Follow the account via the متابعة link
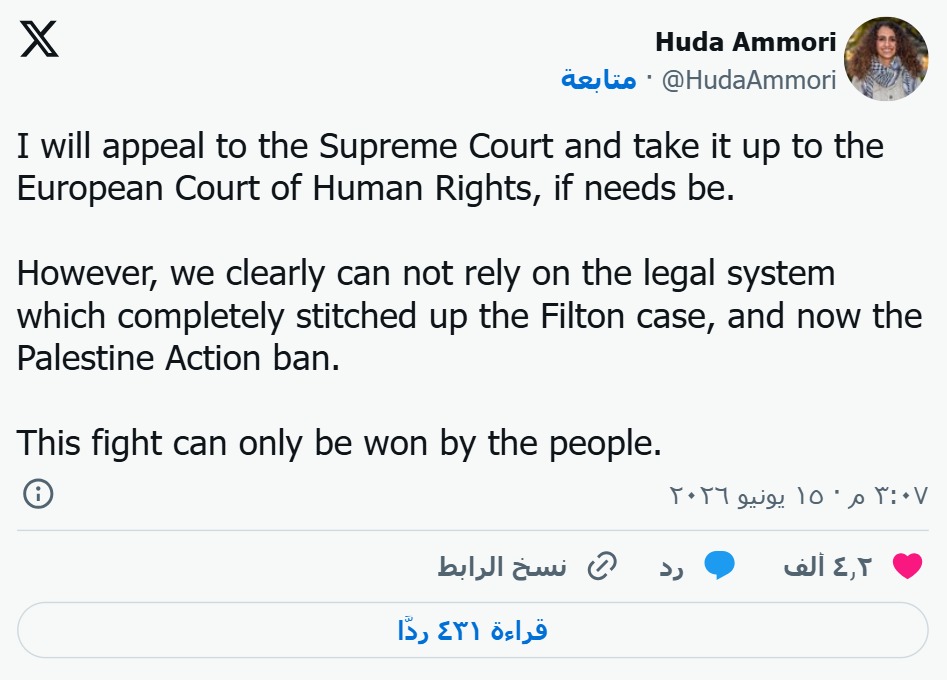 599,79
